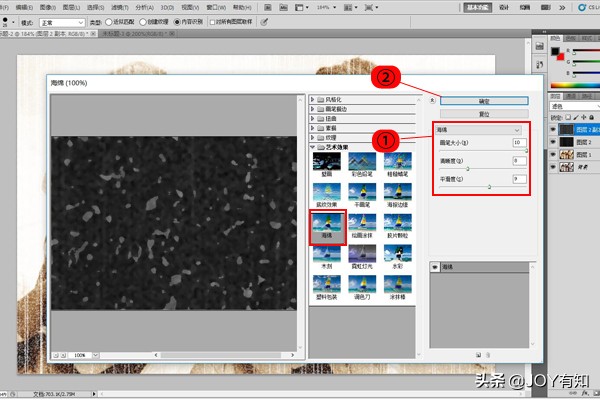
Task: Toggle lock position icon in Layers panel
Action: [584, 117]
